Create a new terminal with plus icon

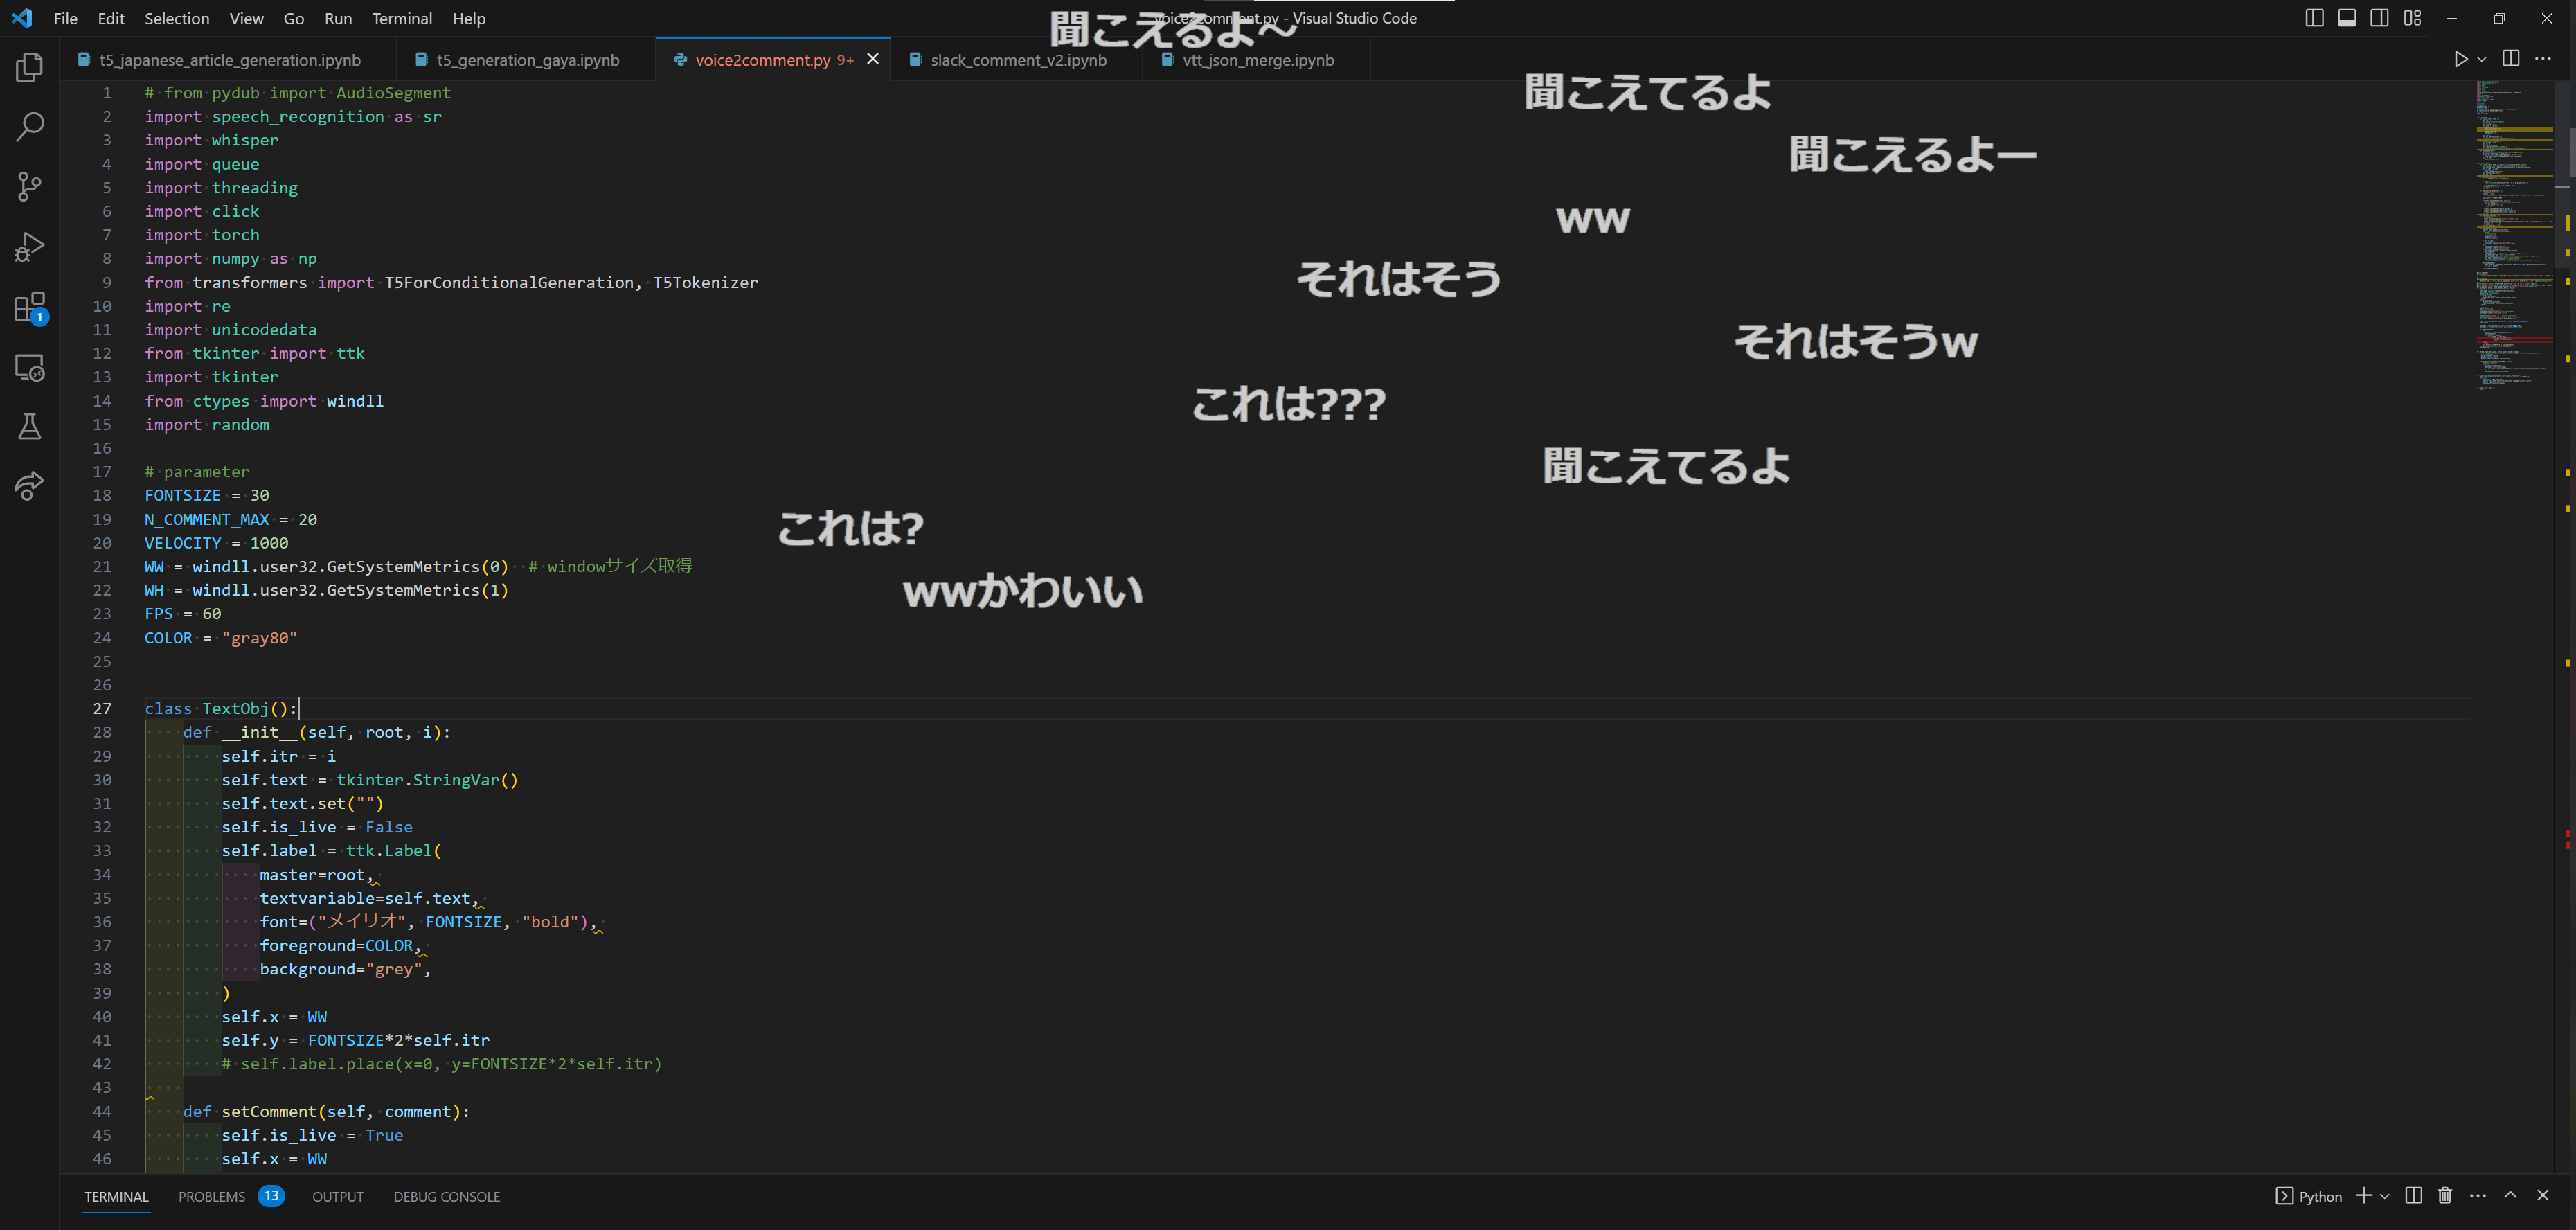click(x=2364, y=1196)
